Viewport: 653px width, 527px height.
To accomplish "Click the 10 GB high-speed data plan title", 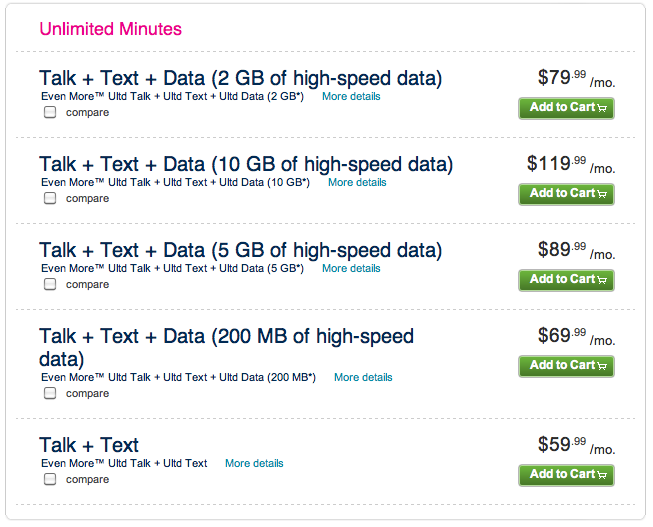I will coord(245,164).
